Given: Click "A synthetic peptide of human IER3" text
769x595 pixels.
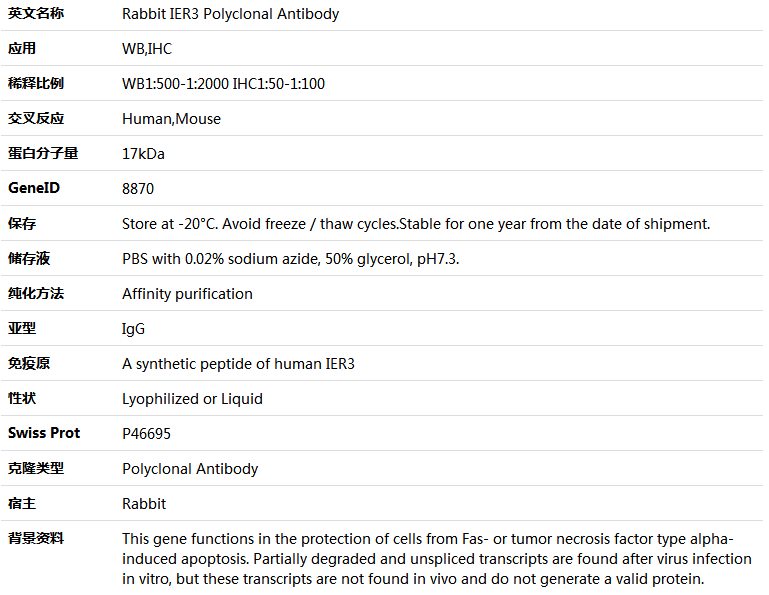Looking at the screenshot, I should pos(238,364).
